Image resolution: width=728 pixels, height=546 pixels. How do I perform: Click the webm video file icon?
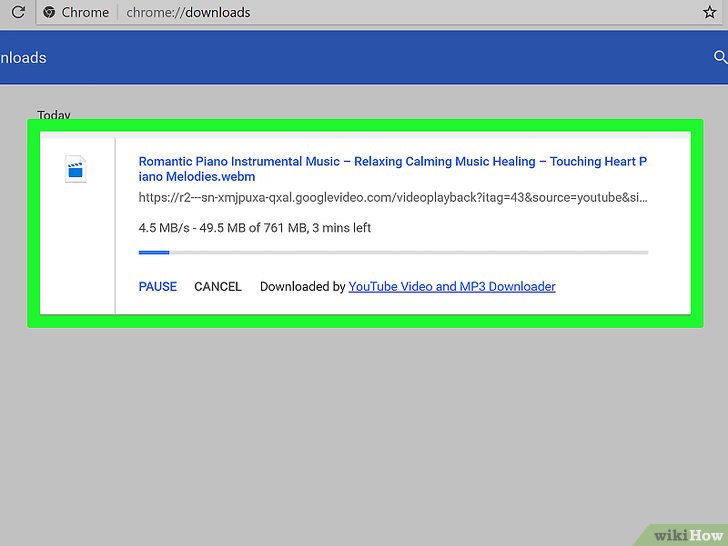coord(76,169)
